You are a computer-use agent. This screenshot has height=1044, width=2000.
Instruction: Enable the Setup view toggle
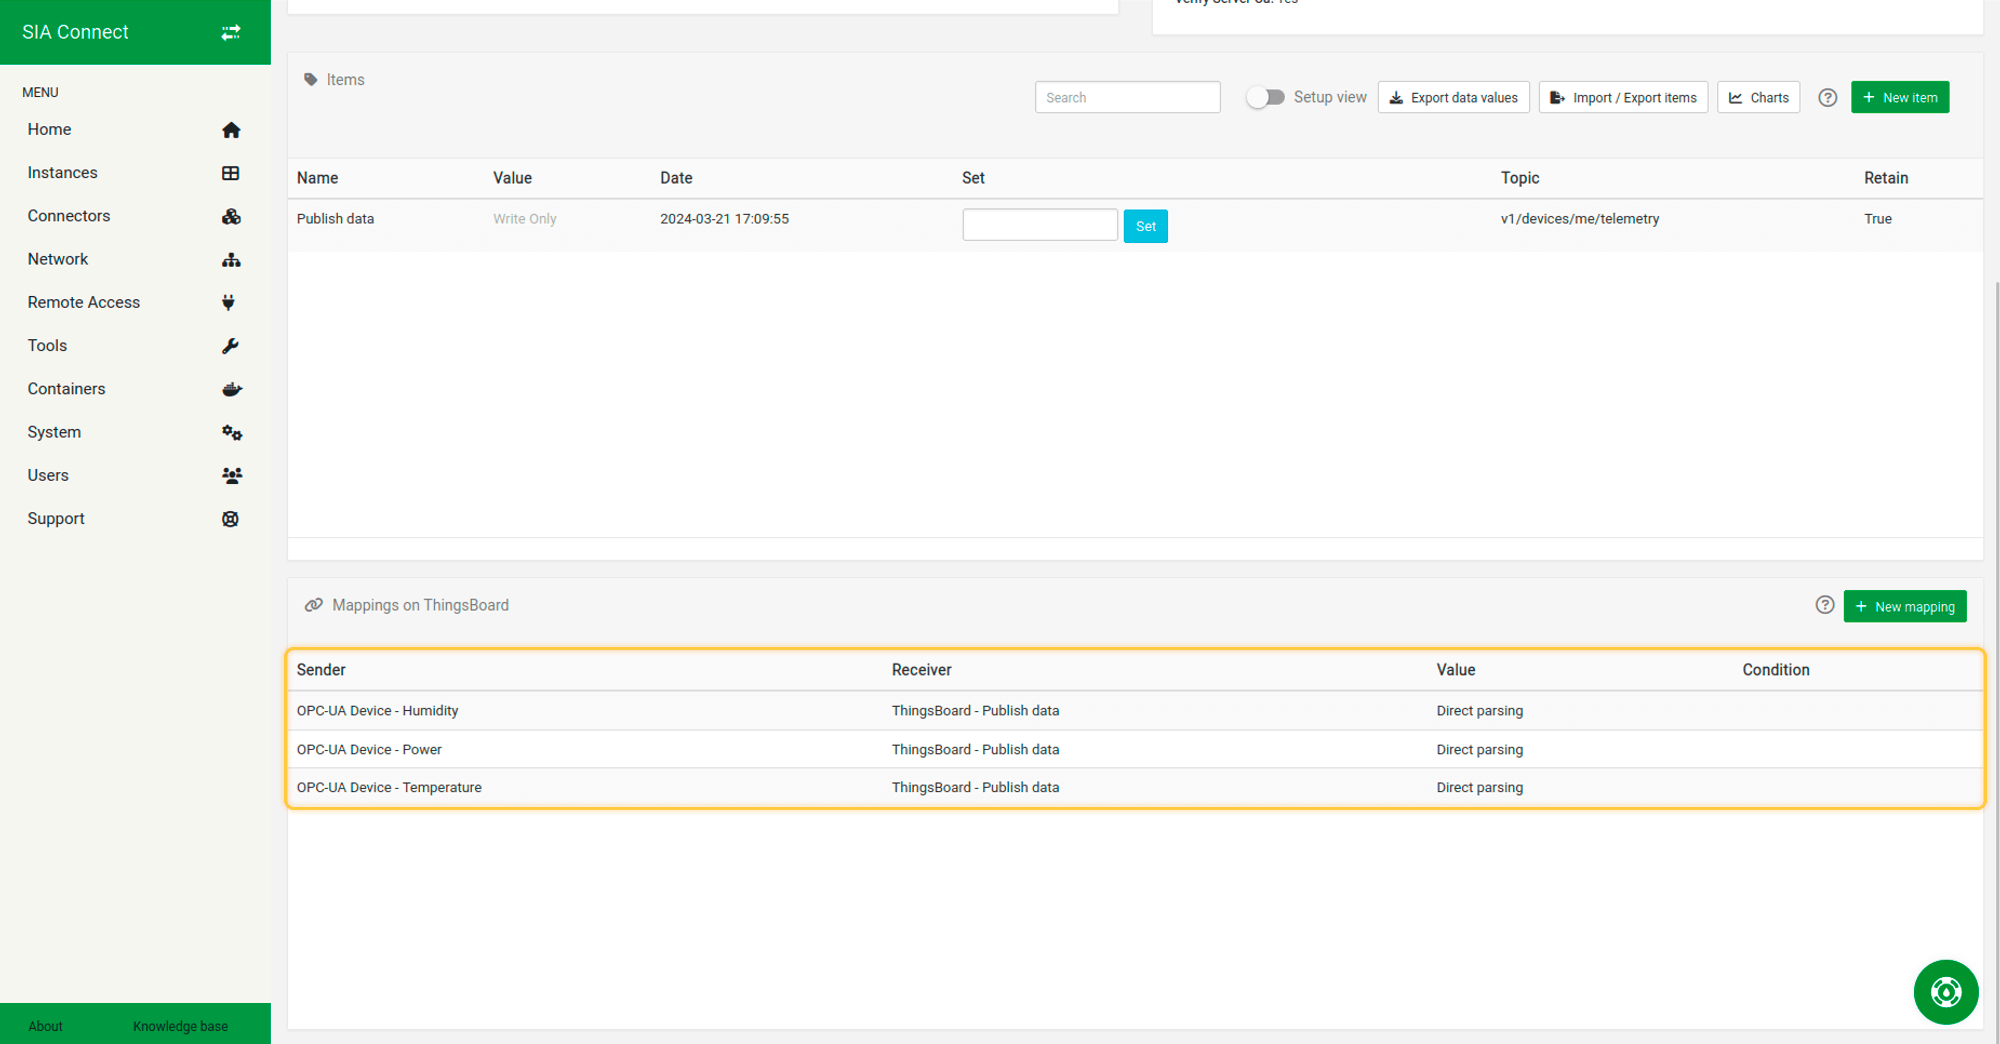pos(1265,97)
